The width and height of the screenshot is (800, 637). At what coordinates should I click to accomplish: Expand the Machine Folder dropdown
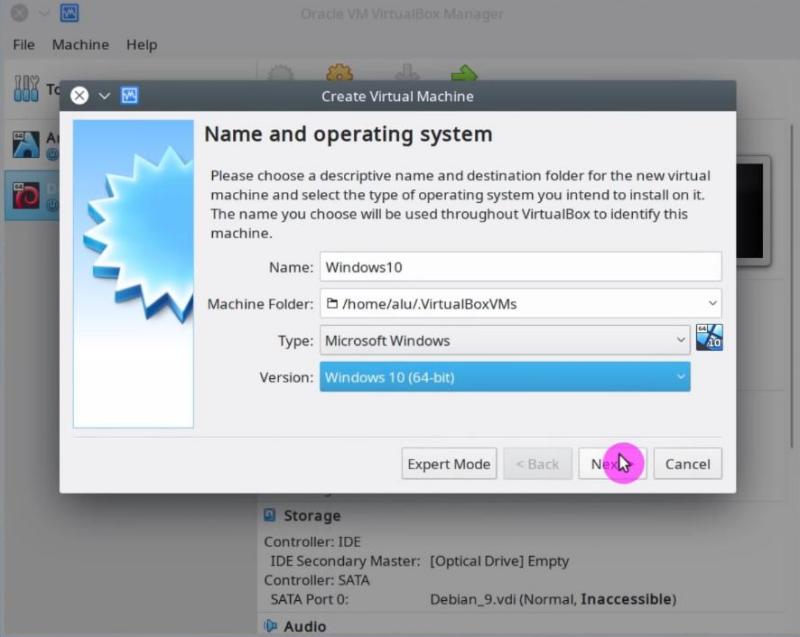(x=712, y=303)
